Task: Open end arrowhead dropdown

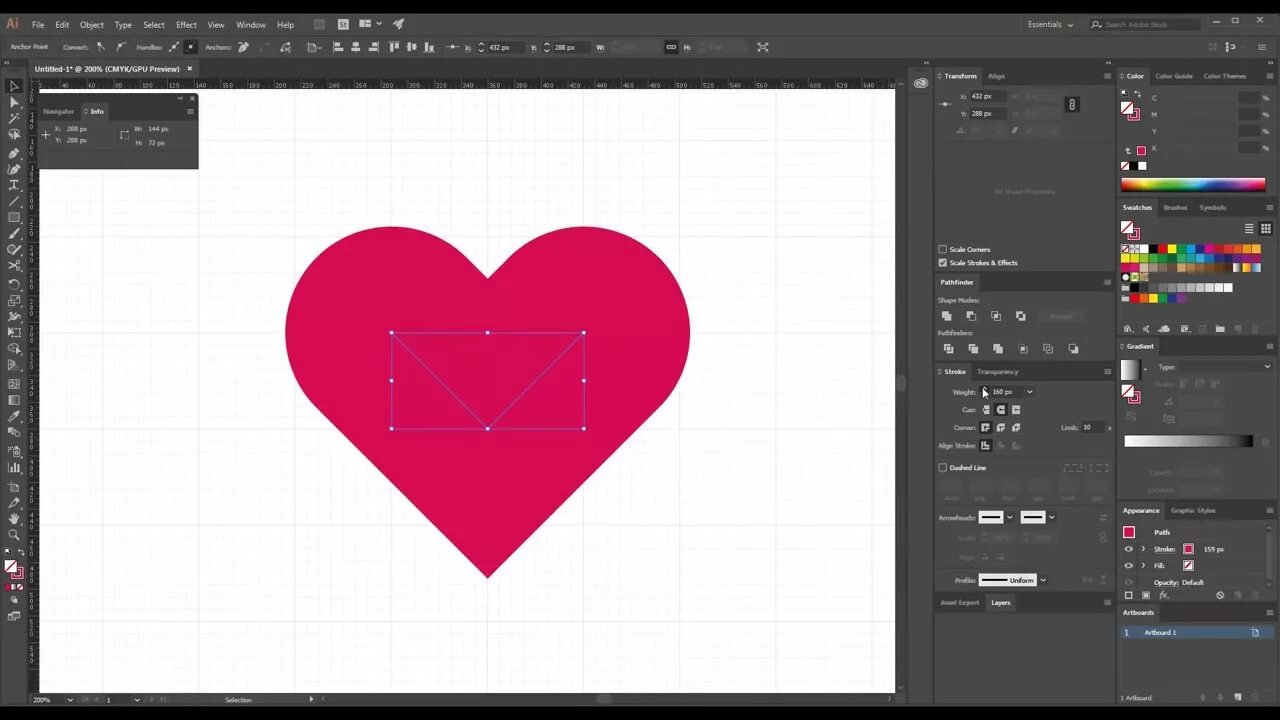Action: tap(1052, 517)
